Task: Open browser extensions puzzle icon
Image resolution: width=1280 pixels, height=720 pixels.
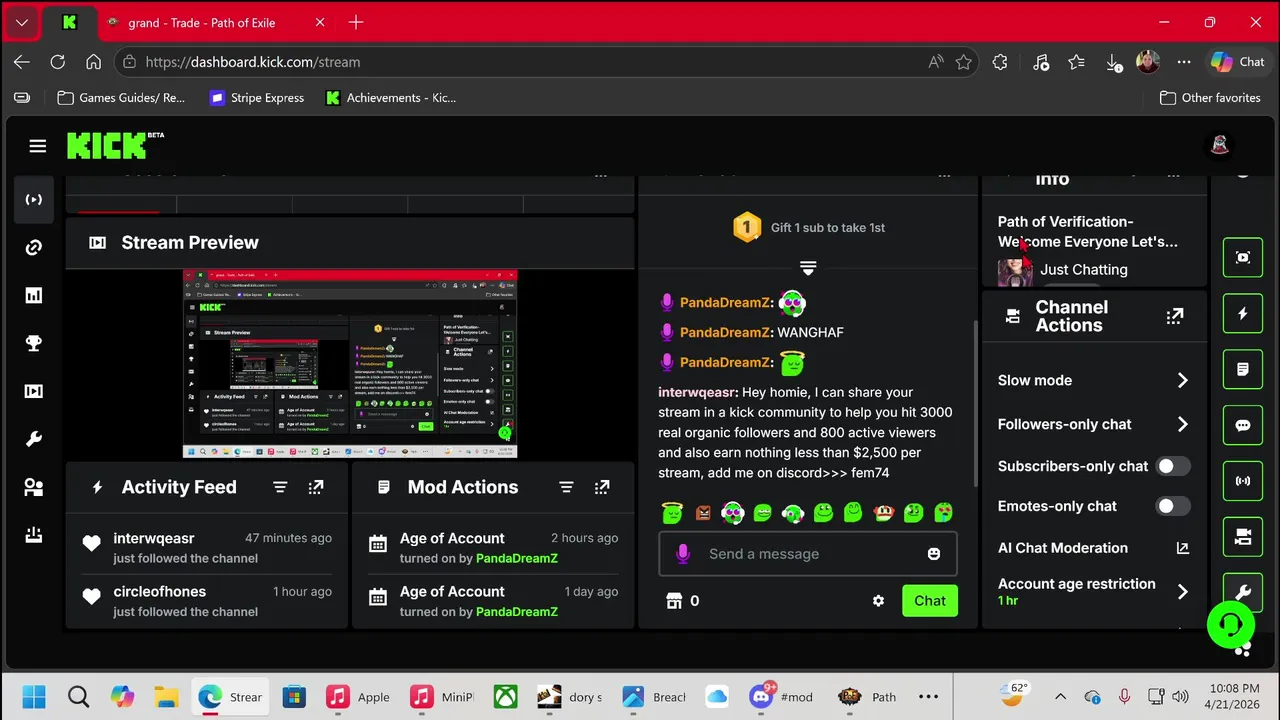Action: 1000,62
